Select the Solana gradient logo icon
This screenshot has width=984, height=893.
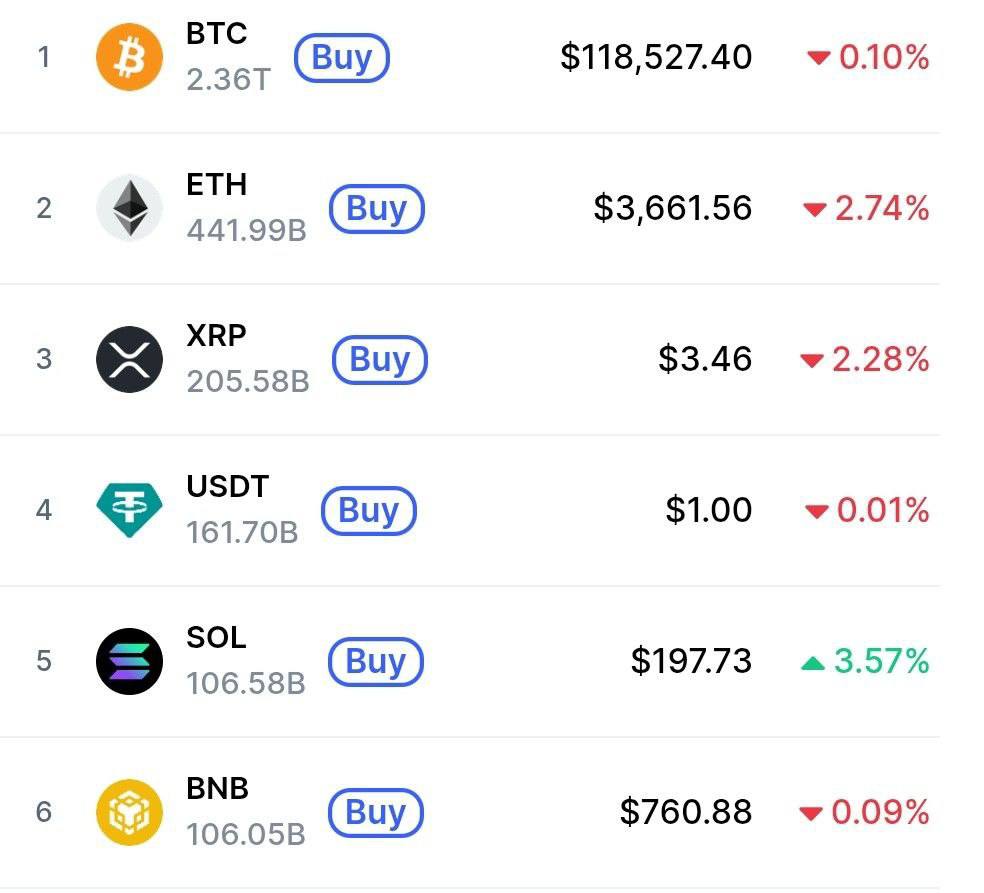(x=129, y=661)
